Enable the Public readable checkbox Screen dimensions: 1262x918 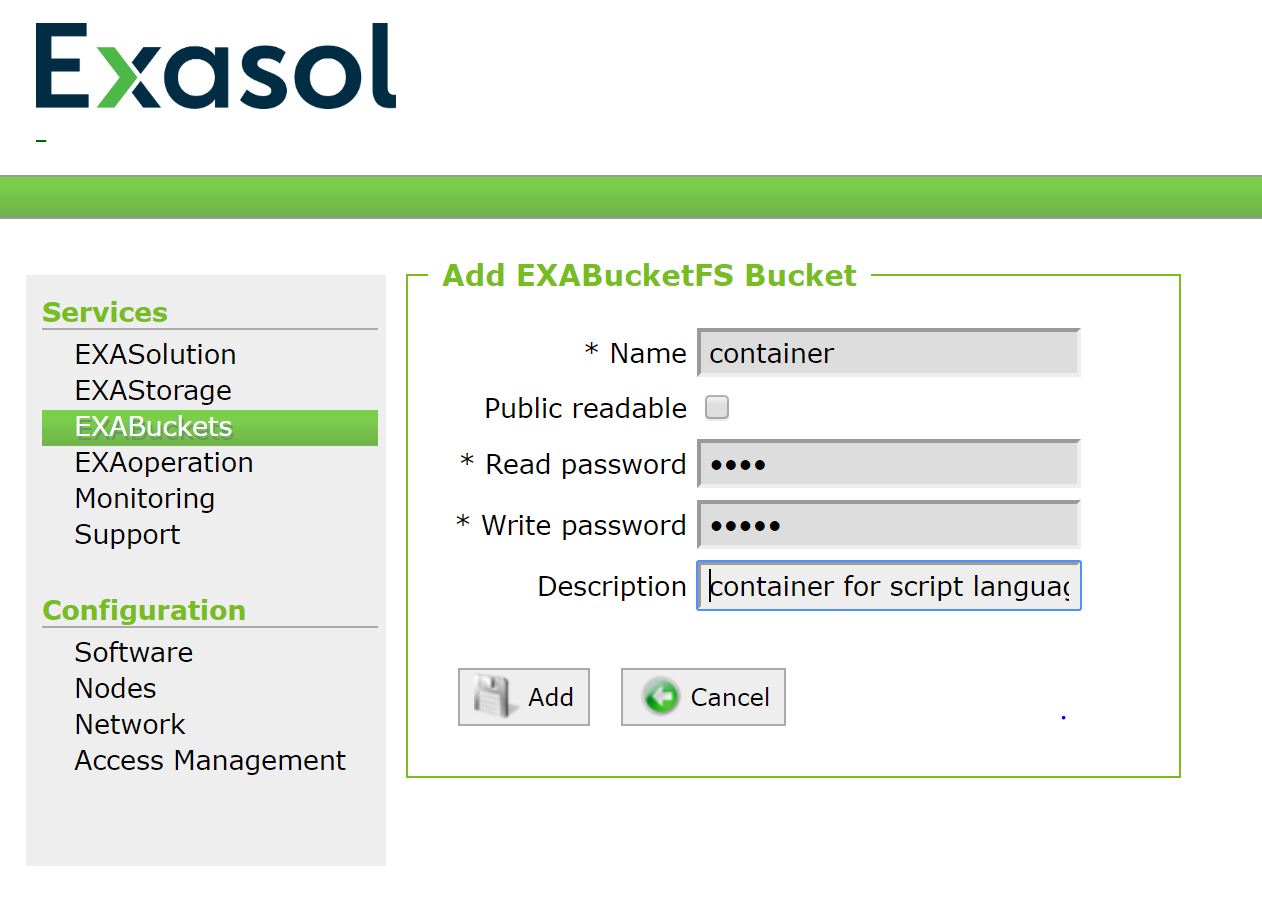[717, 408]
